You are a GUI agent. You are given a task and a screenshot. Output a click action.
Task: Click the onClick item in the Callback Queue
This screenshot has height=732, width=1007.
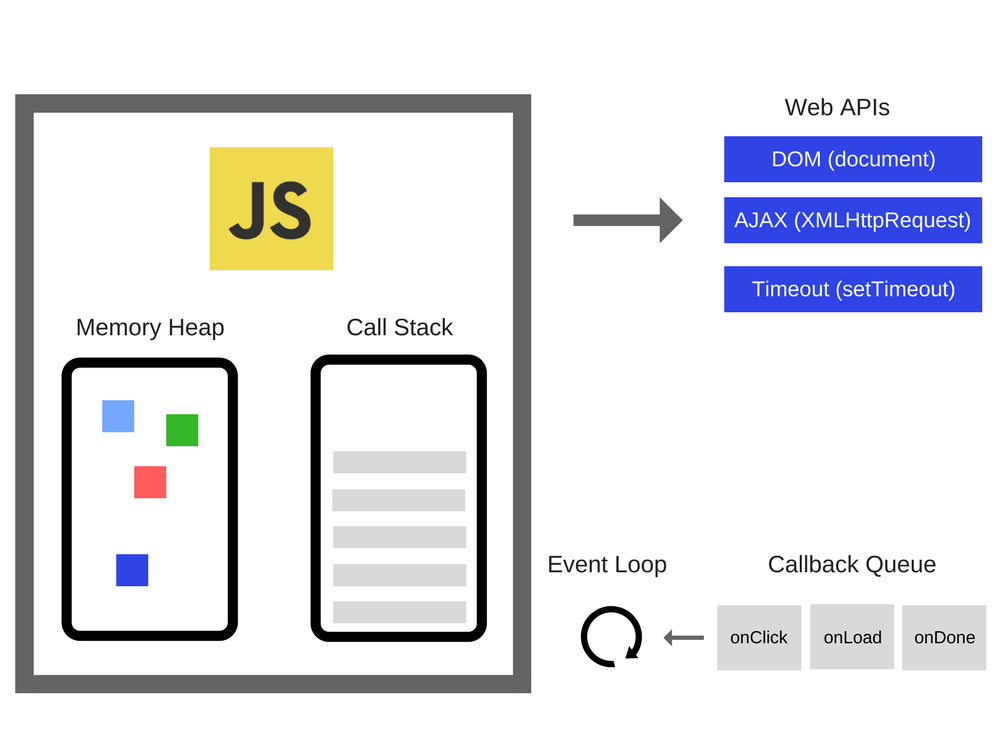click(x=759, y=637)
